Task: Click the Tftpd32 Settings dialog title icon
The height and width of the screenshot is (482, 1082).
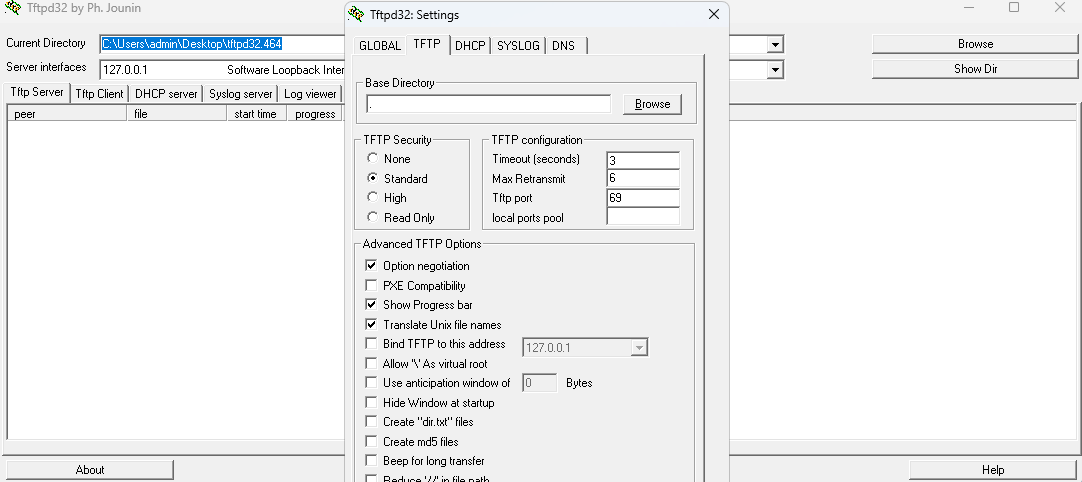Action: [x=355, y=15]
